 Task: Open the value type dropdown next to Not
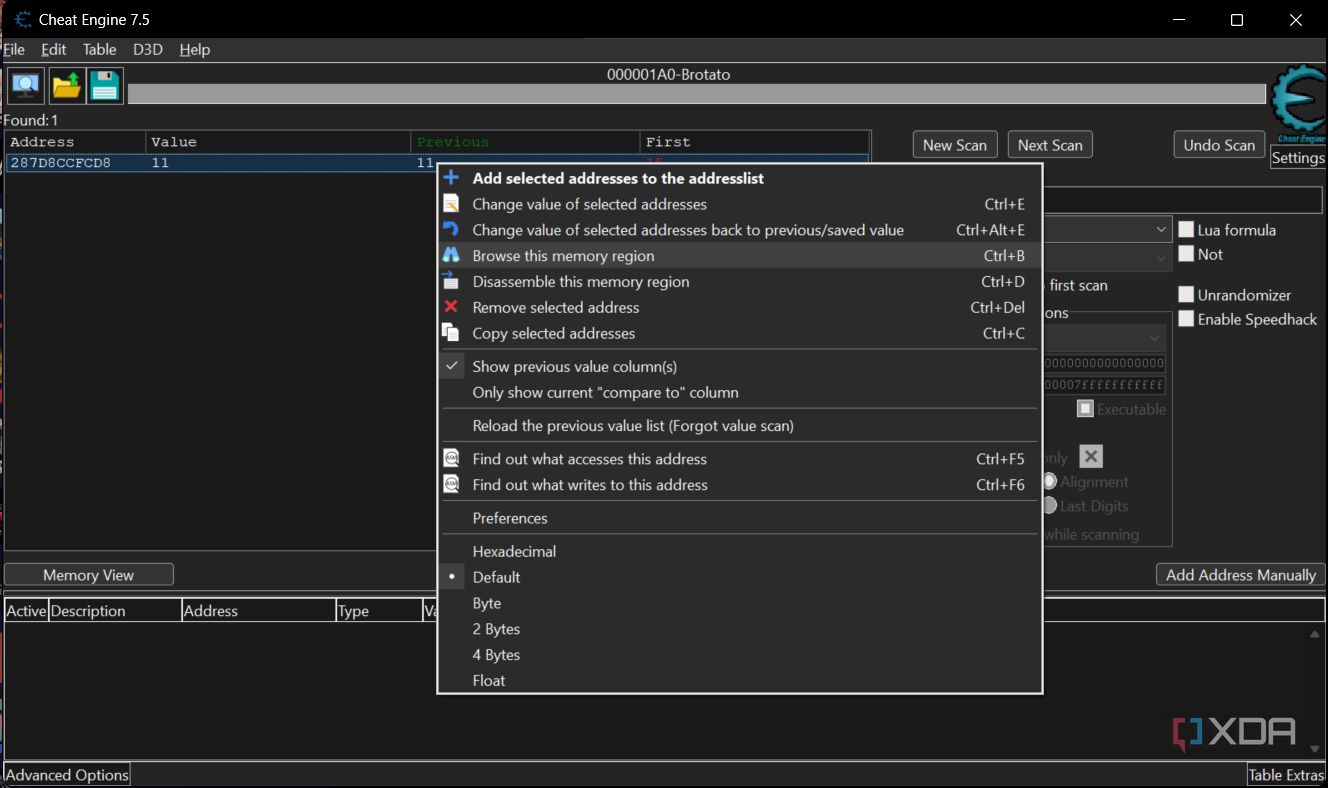[1160, 257]
